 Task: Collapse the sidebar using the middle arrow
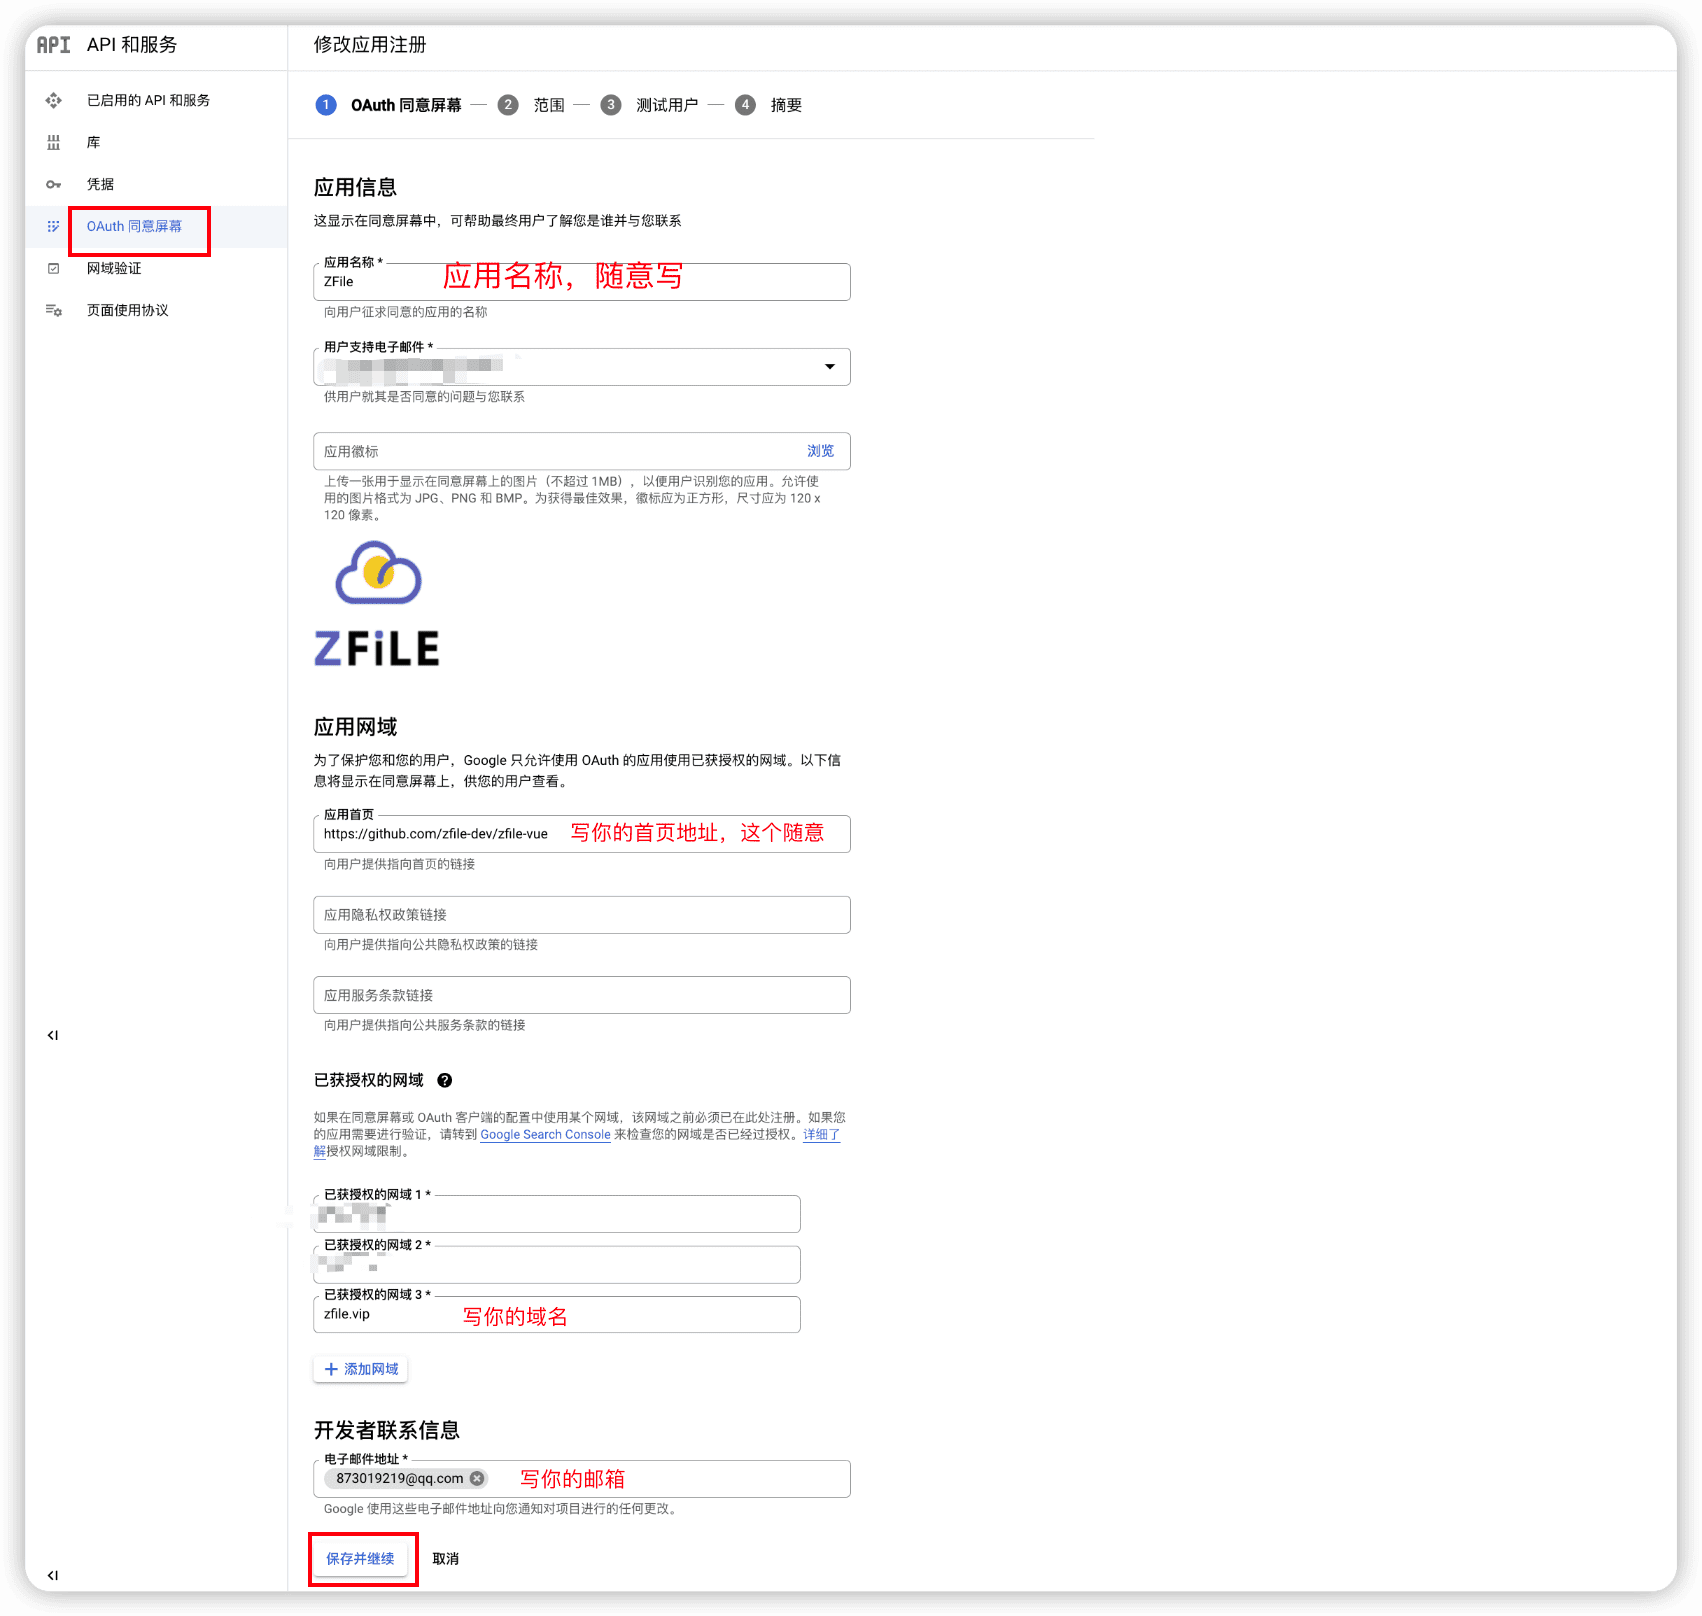(53, 1035)
